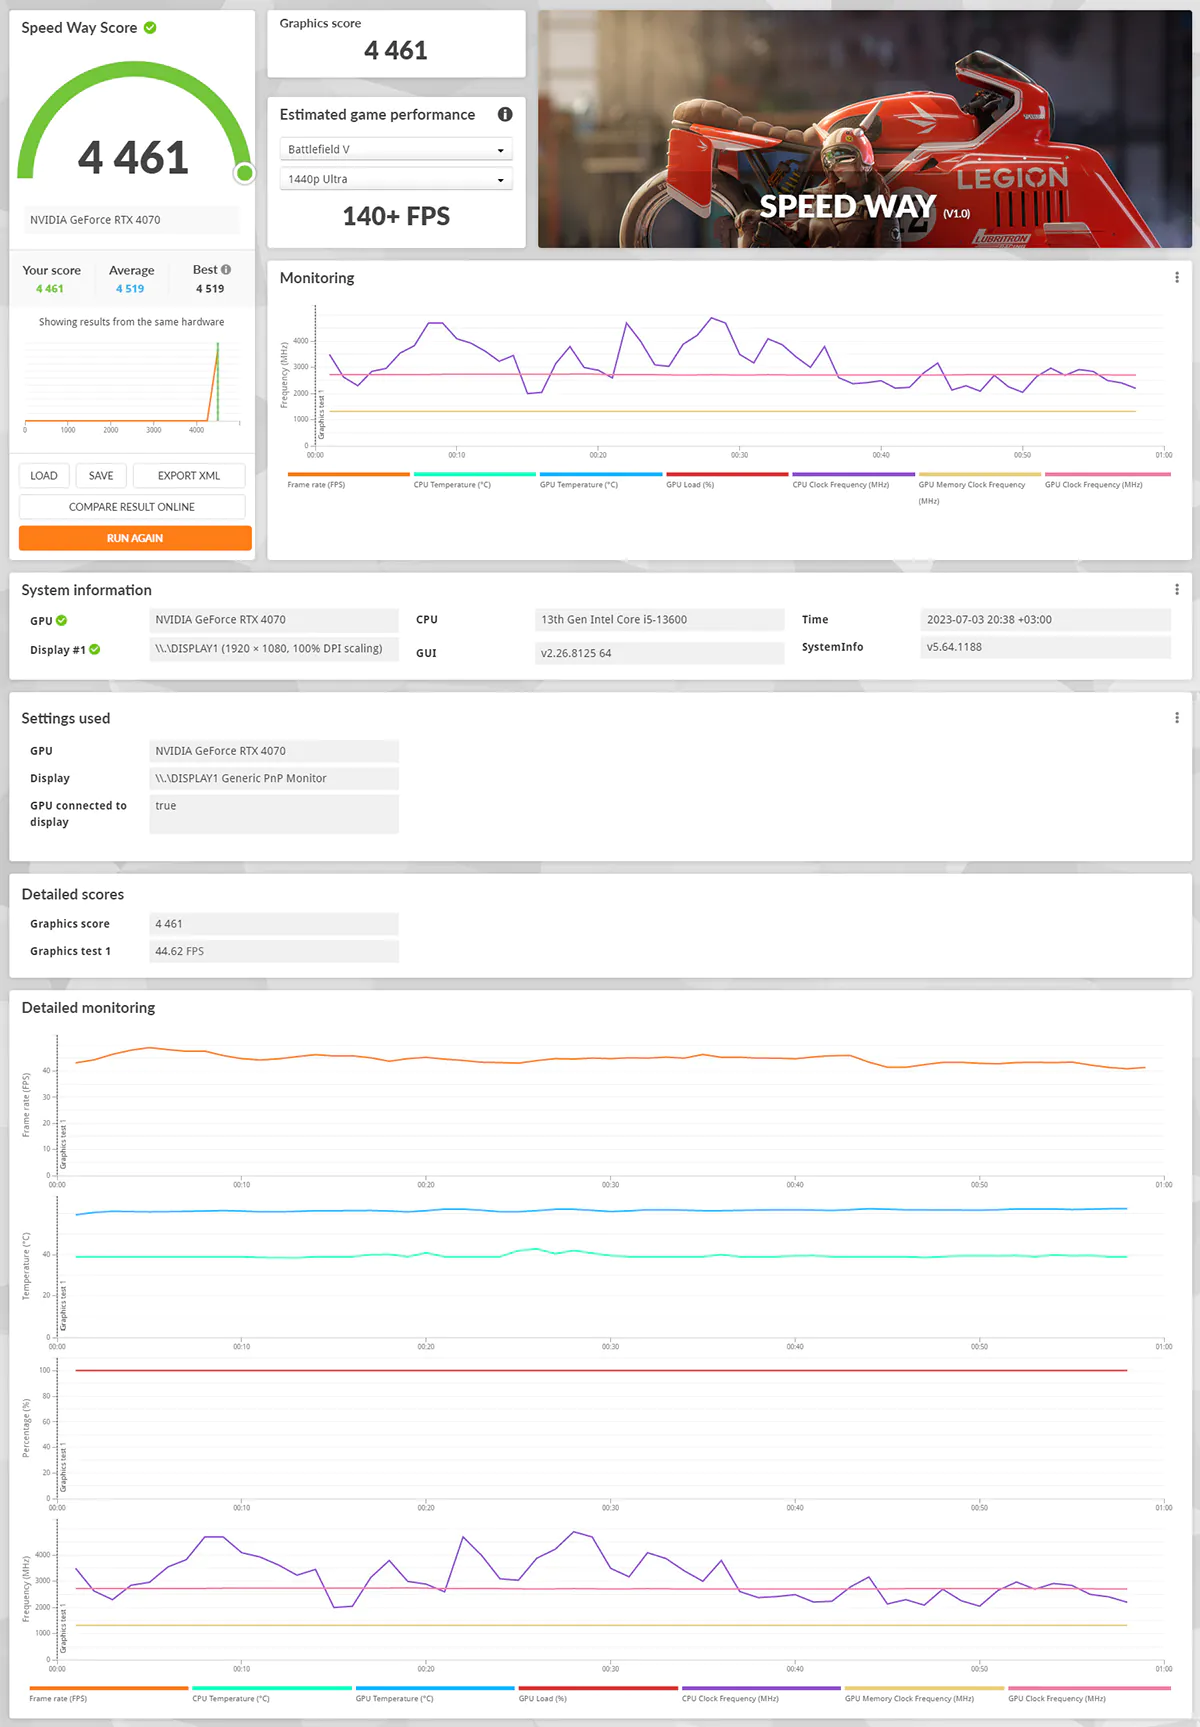Select Graphics test 1 value 44.62 FPS

coord(274,951)
